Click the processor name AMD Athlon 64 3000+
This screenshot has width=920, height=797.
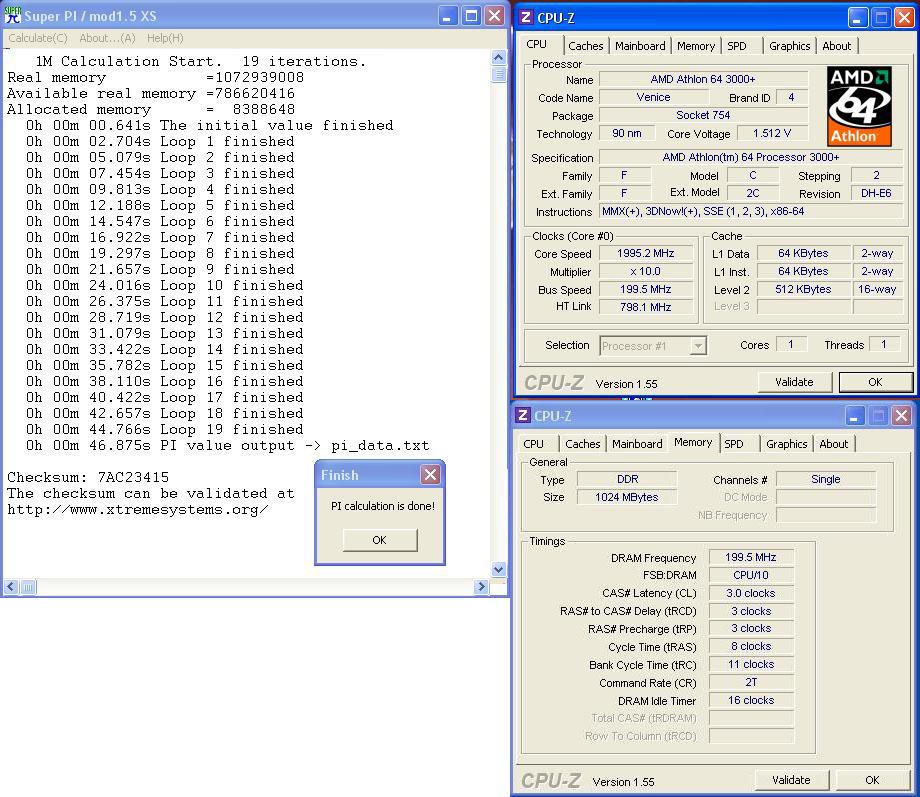click(x=703, y=79)
